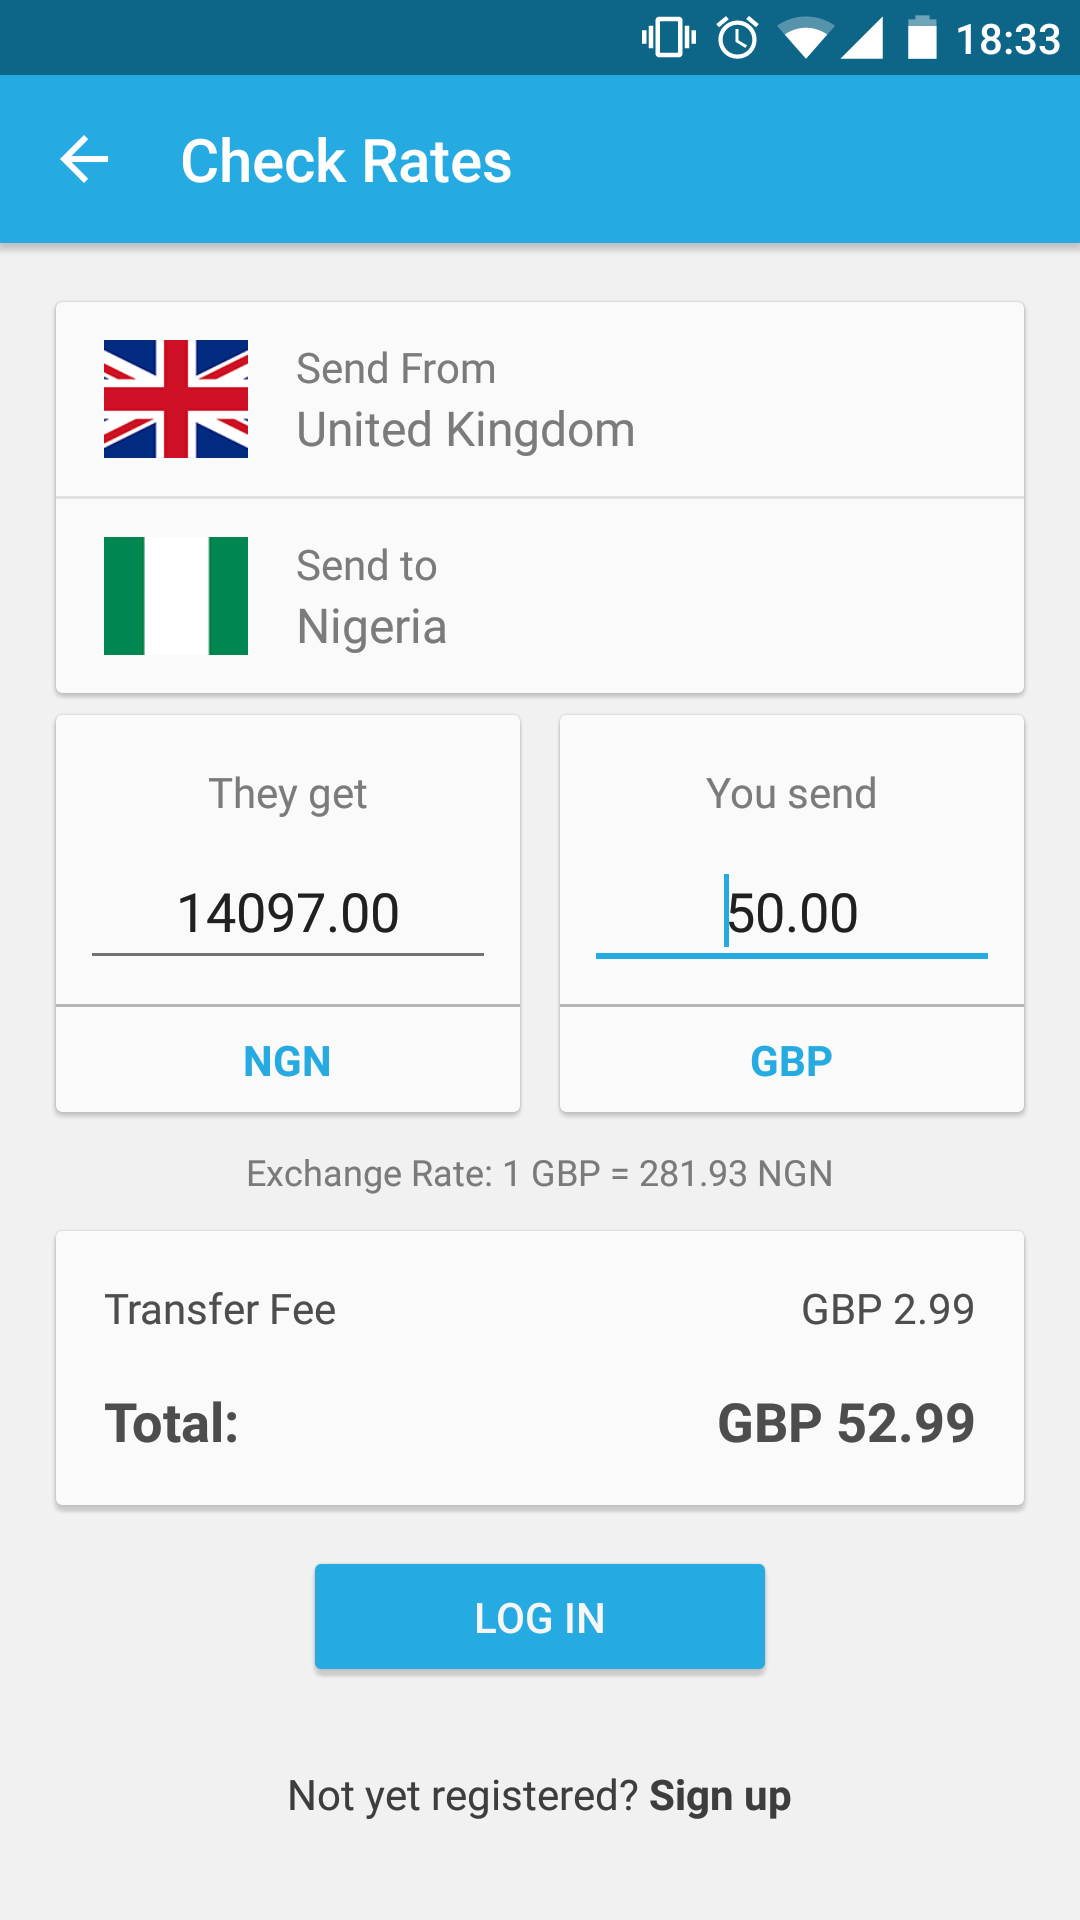Tap the back arrow icon
1080x1920 pixels.
(x=84, y=160)
